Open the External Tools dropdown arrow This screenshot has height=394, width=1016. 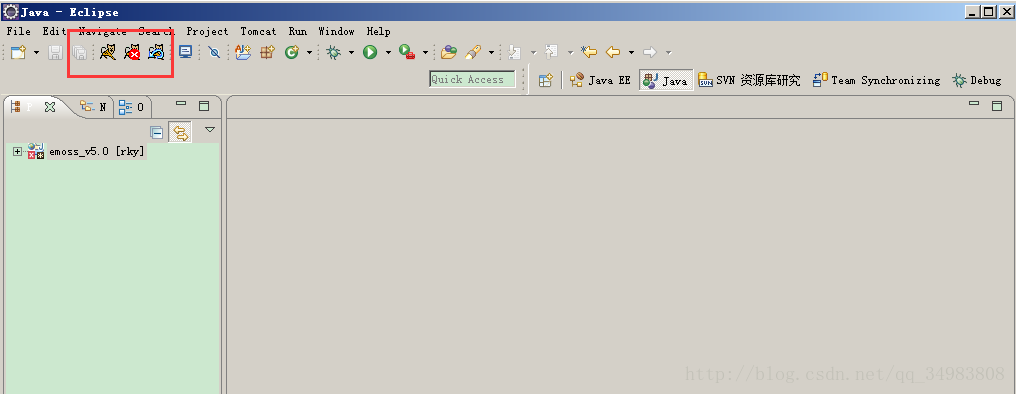pos(425,52)
